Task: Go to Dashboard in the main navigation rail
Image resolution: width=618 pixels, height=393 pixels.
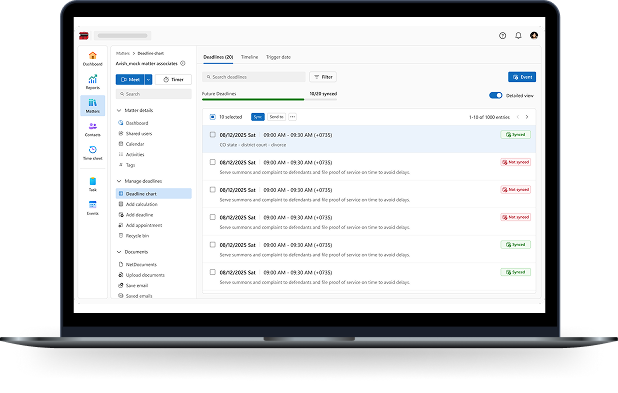Action: (93, 58)
